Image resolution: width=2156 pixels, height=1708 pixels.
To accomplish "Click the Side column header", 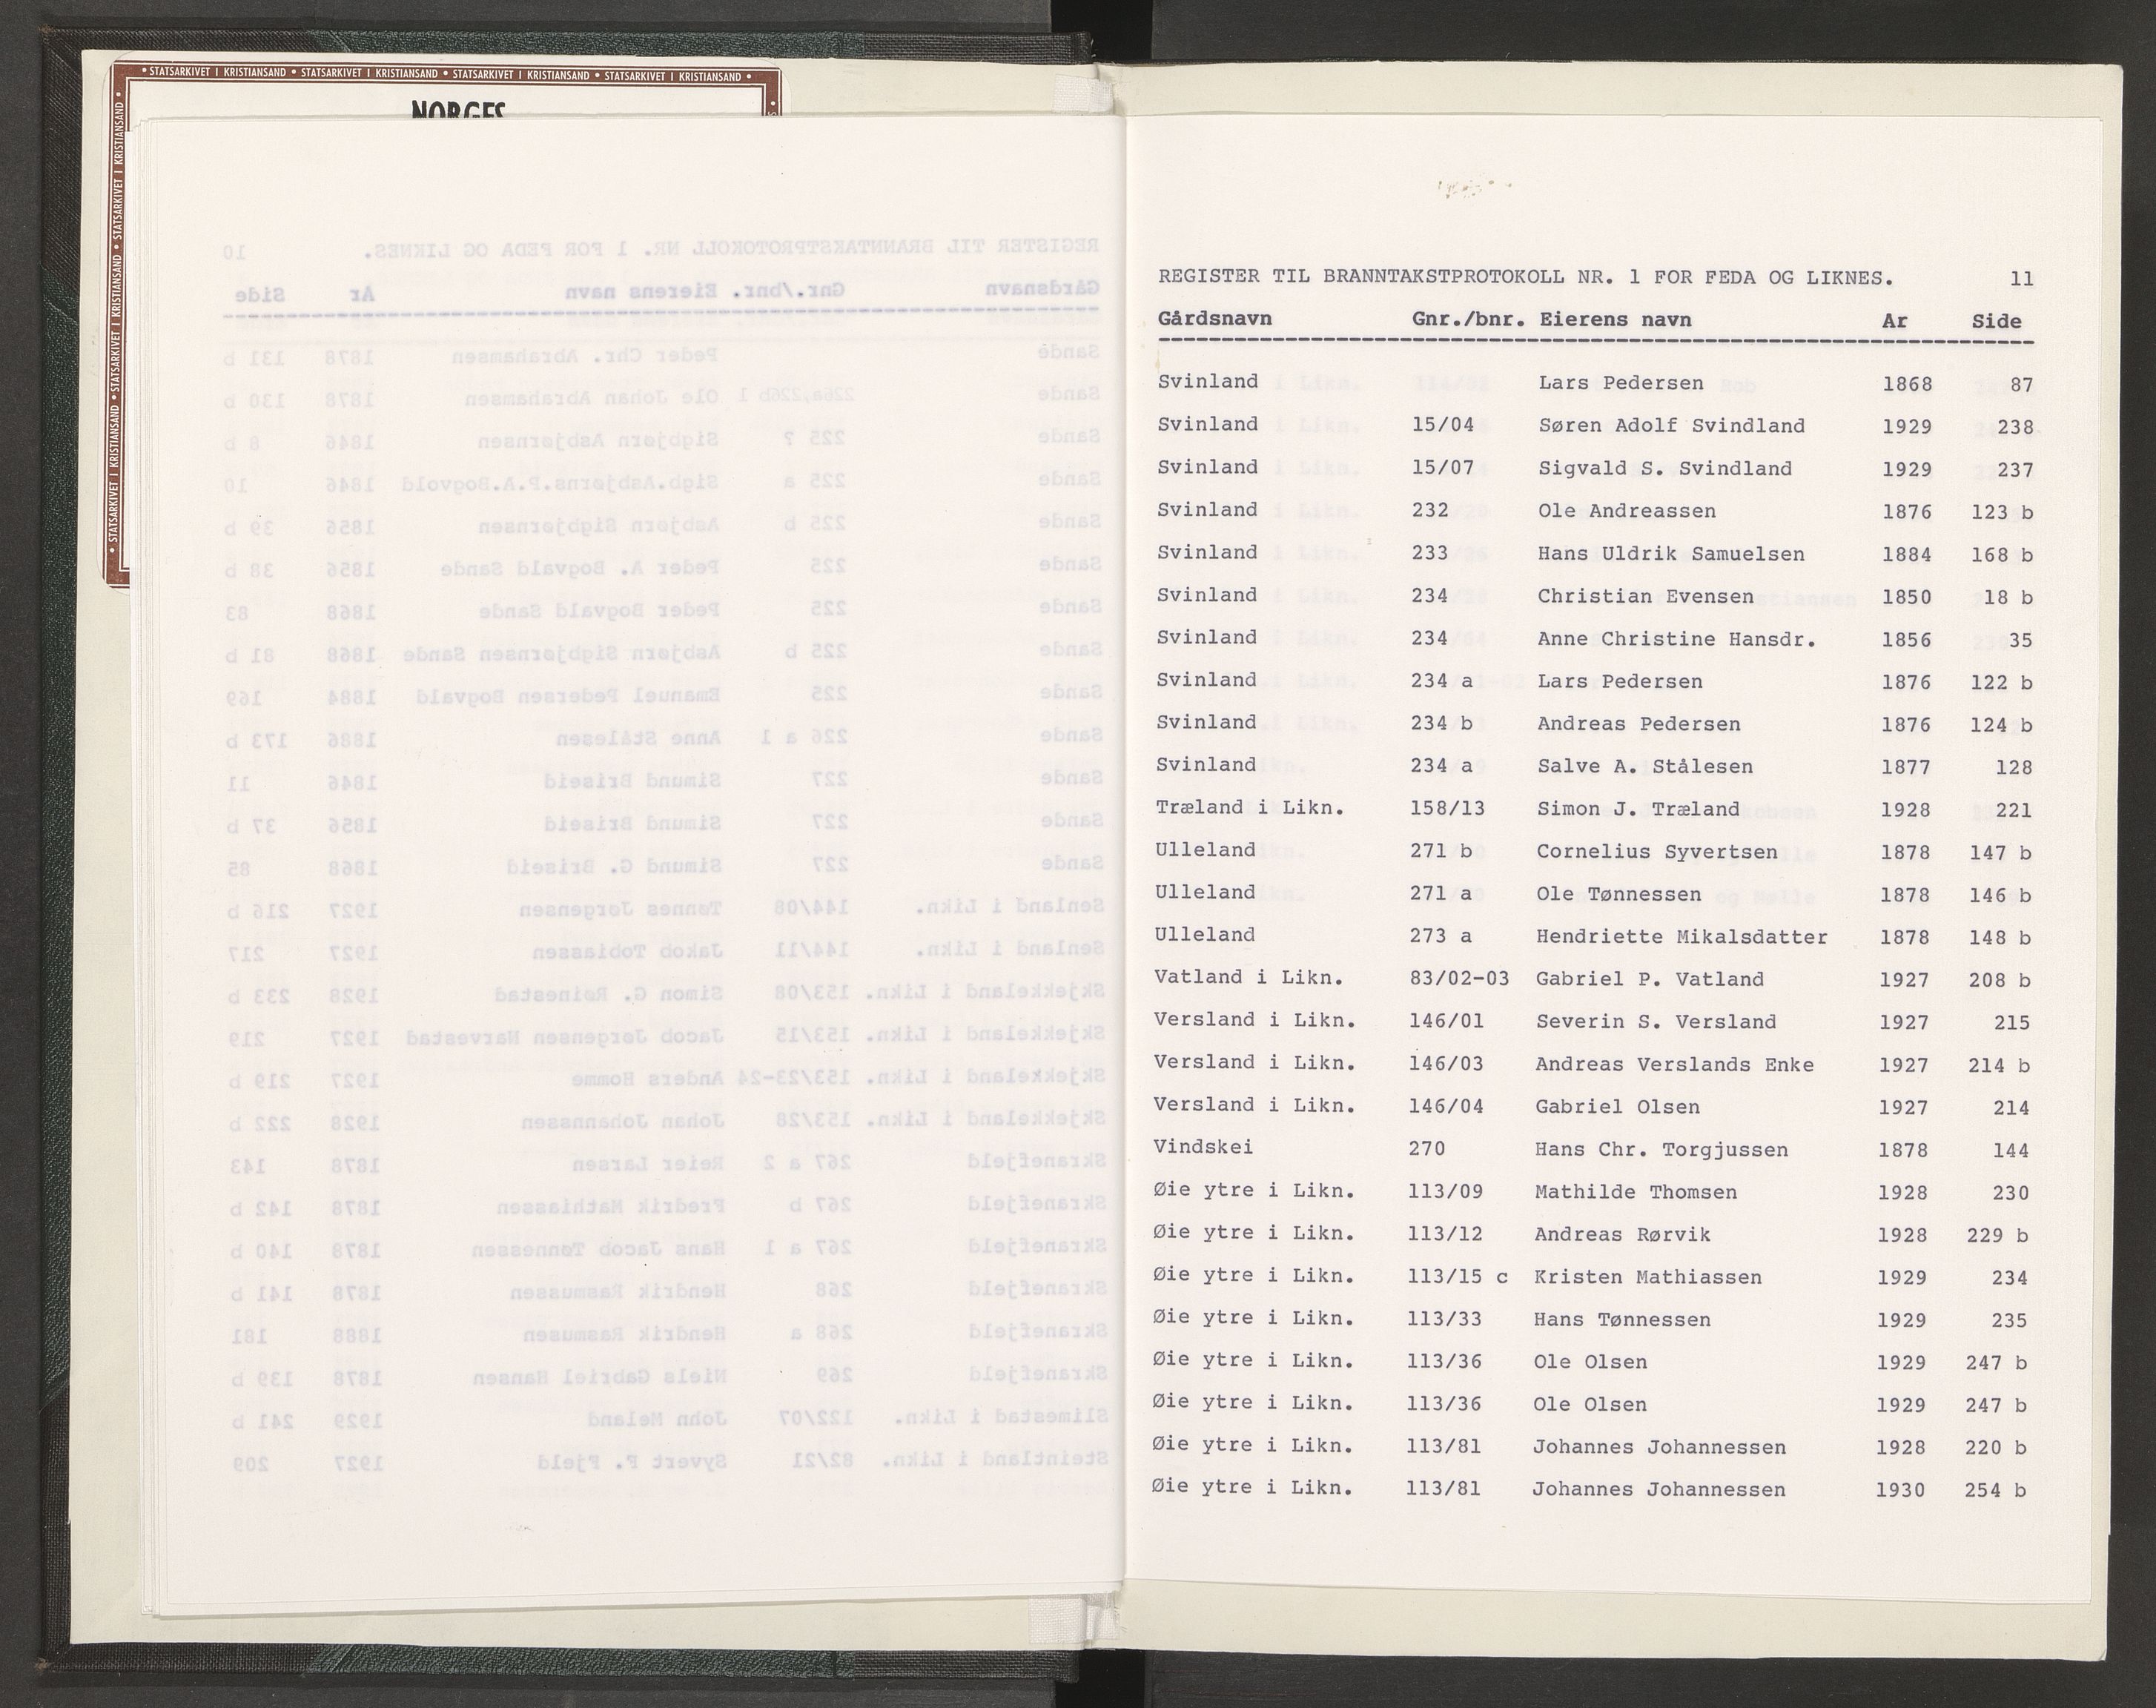I will tap(1996, 322).
